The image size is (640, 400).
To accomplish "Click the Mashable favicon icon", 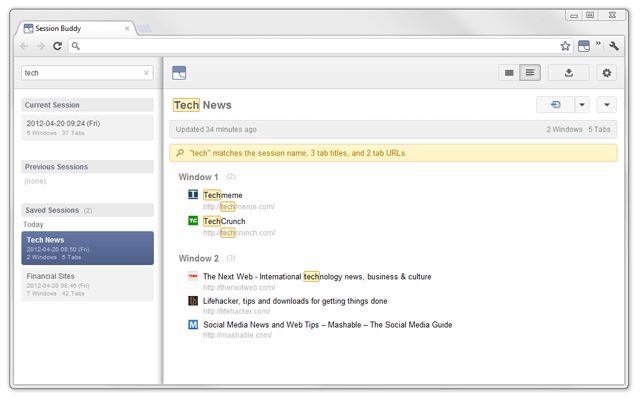I will [193, 324].
